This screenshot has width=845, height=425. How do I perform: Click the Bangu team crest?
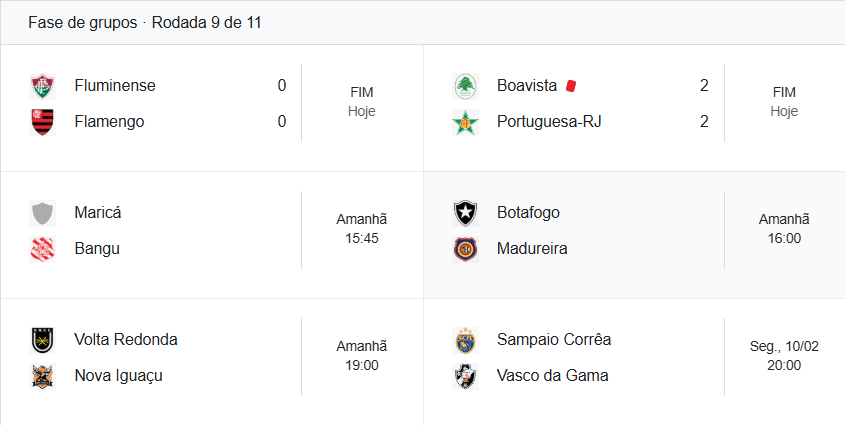point(42,249)
